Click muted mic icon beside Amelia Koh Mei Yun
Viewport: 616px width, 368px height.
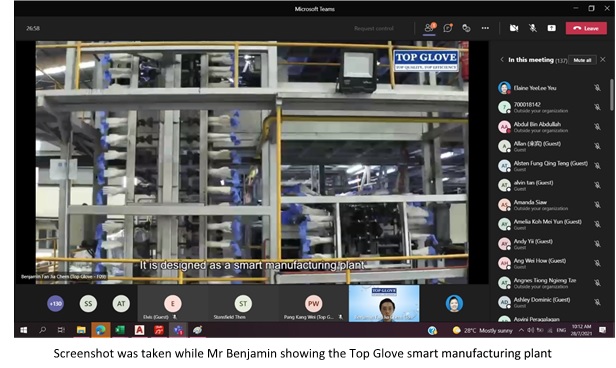[x=597, y=224]
